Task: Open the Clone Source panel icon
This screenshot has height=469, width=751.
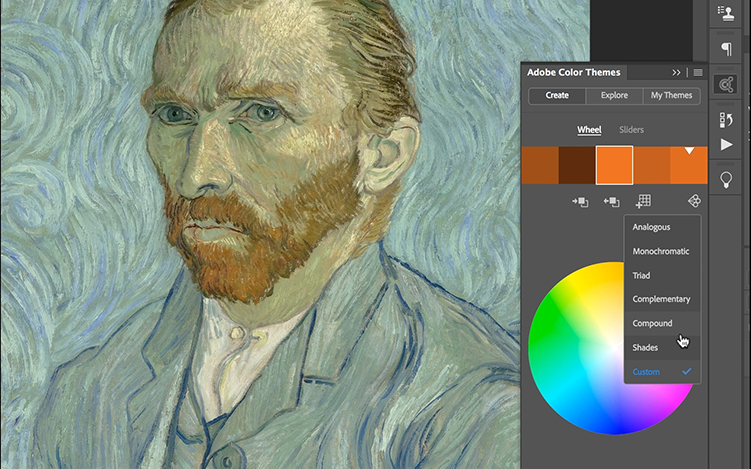Action: pos(727,12)
